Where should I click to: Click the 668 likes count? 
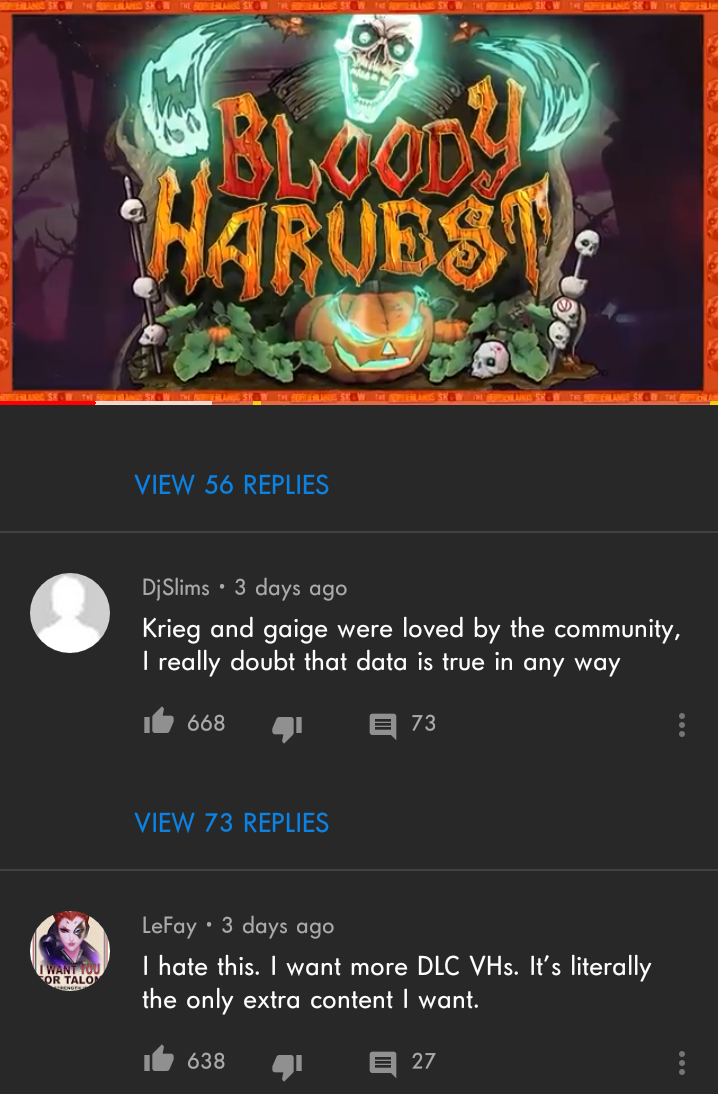point(206,723)
